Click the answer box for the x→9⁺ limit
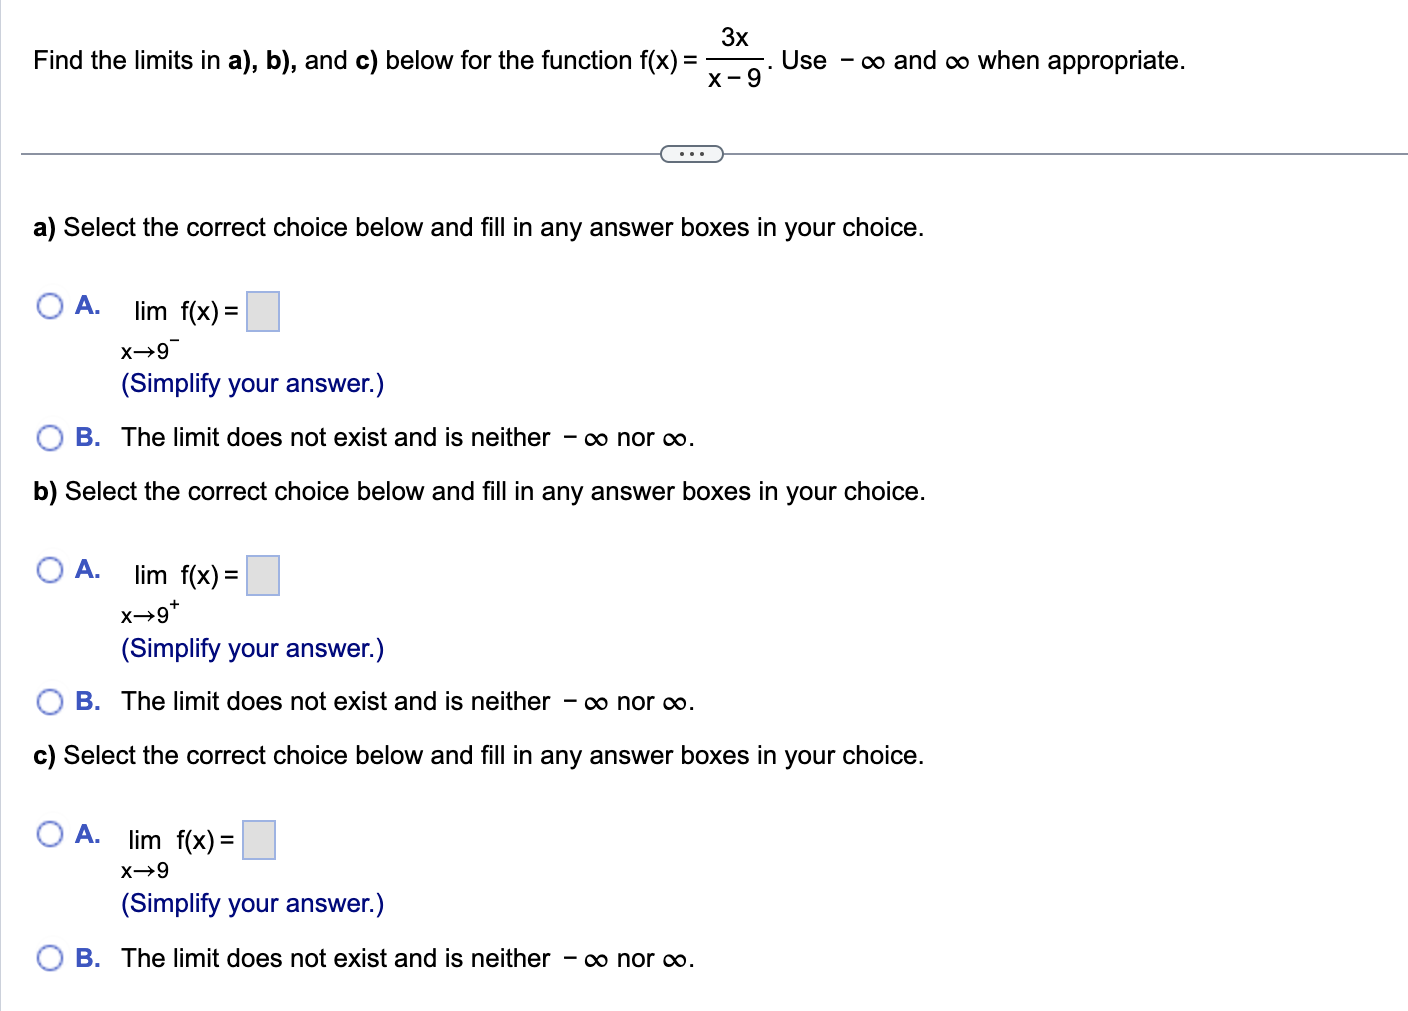 (x=263, y=575)
